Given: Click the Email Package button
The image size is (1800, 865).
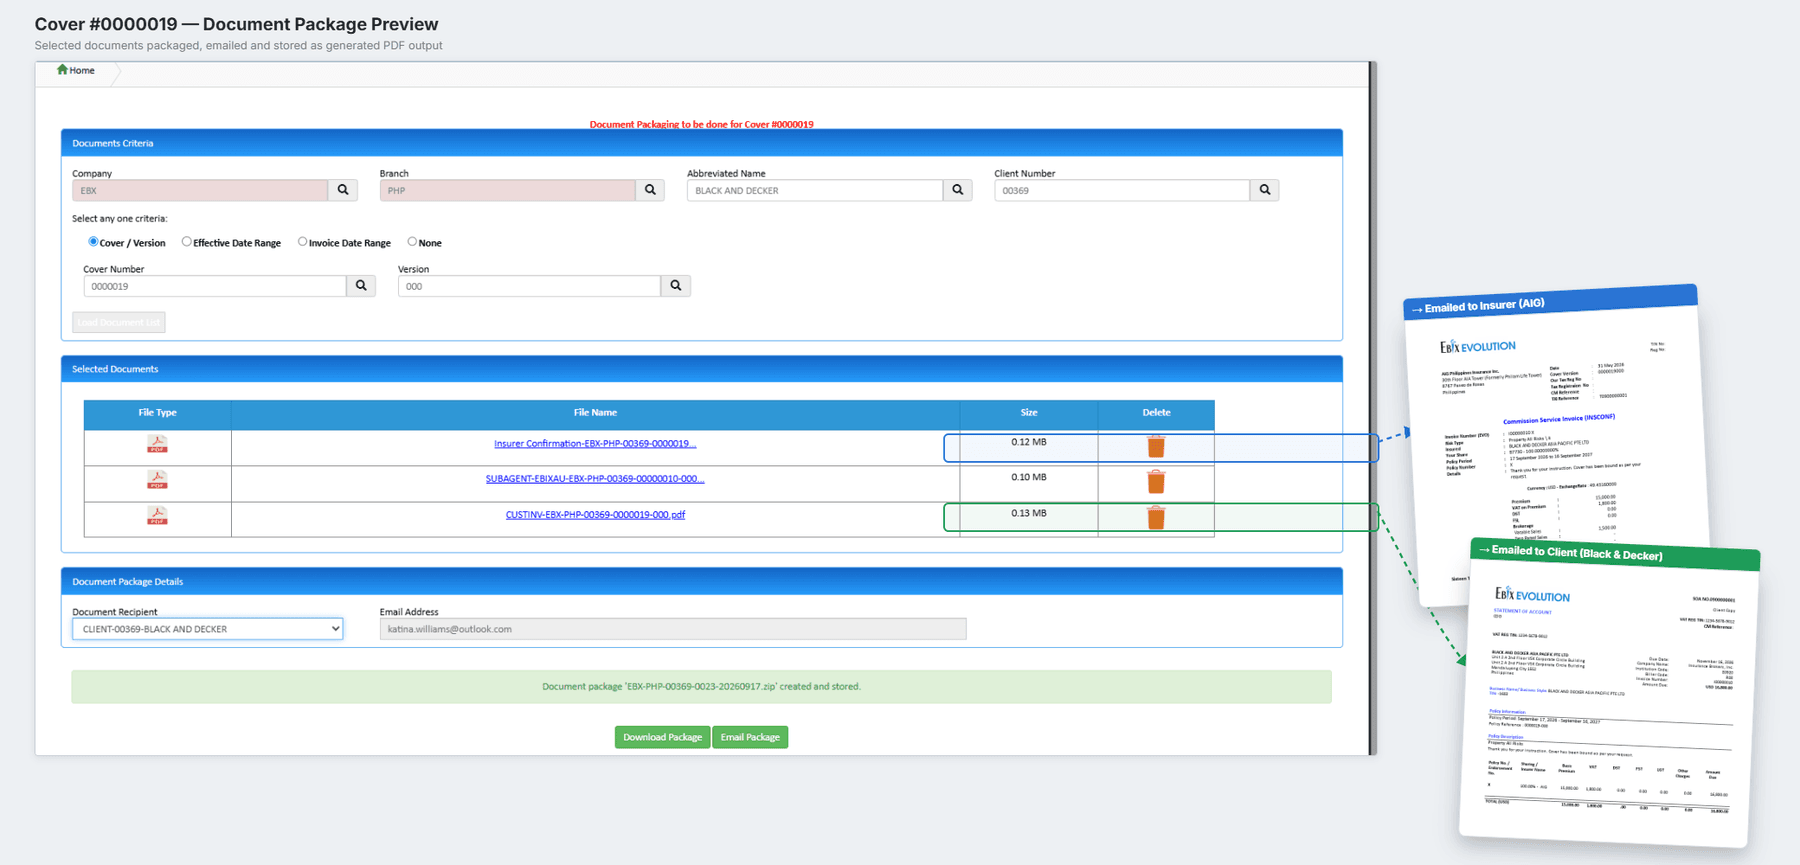Looking at the screenshot, I should [x=750, y=737].
